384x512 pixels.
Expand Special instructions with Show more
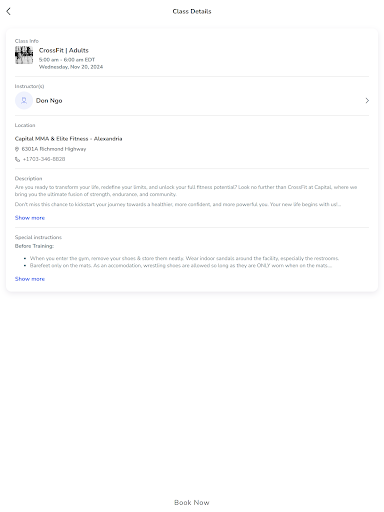pos(30,279)
